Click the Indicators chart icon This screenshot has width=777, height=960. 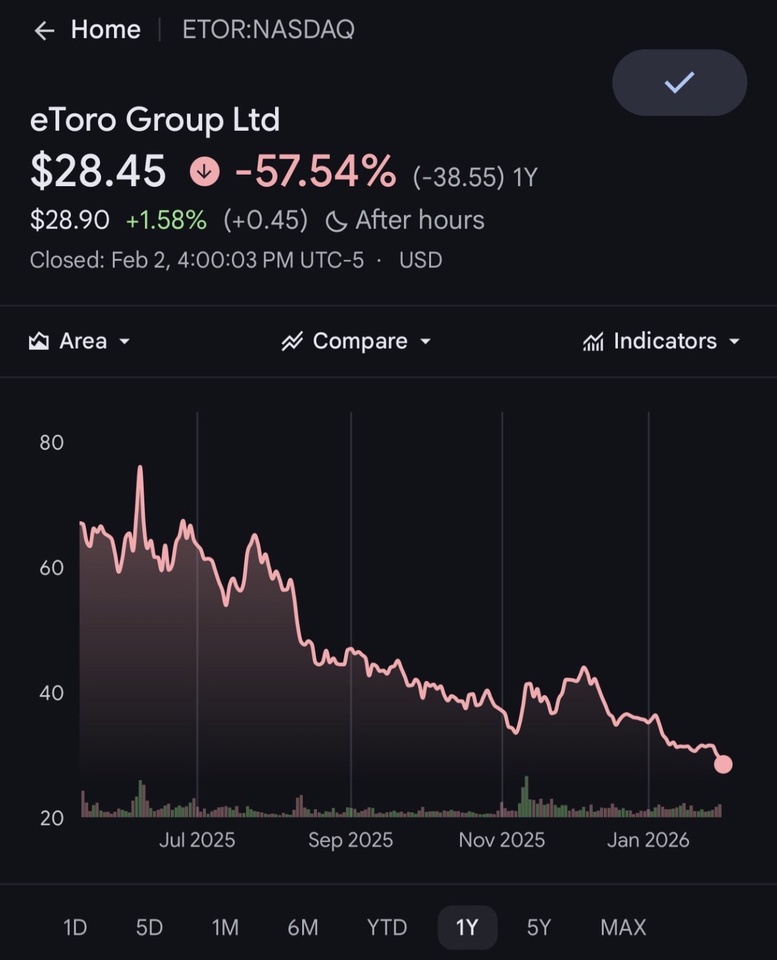[593, 342]
